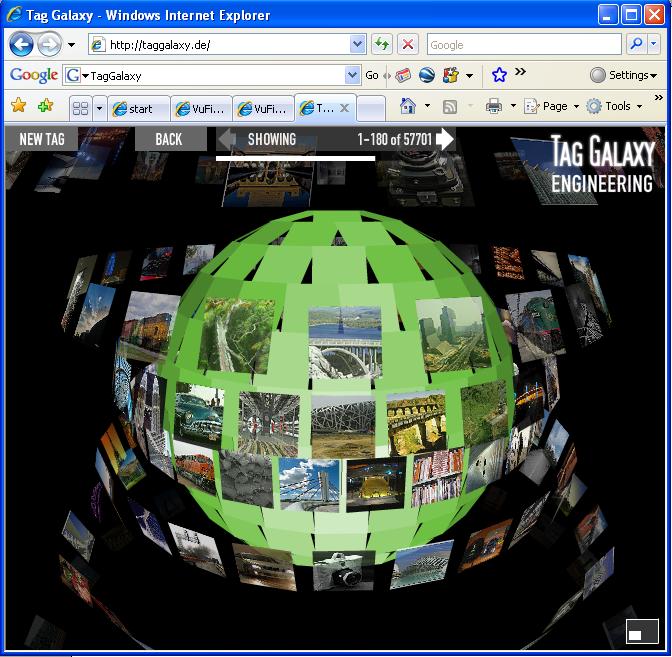This screenshot has height=657, width=672.
Task: Click the Favorites Center yellow star
Action: [x=19, y=105]
